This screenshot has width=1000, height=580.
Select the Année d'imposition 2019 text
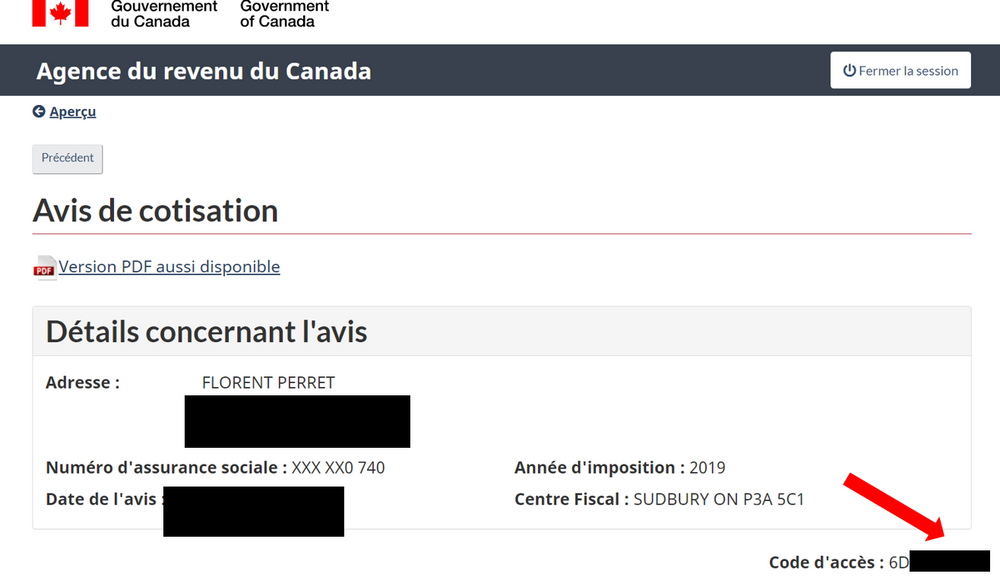click(620, 467)
